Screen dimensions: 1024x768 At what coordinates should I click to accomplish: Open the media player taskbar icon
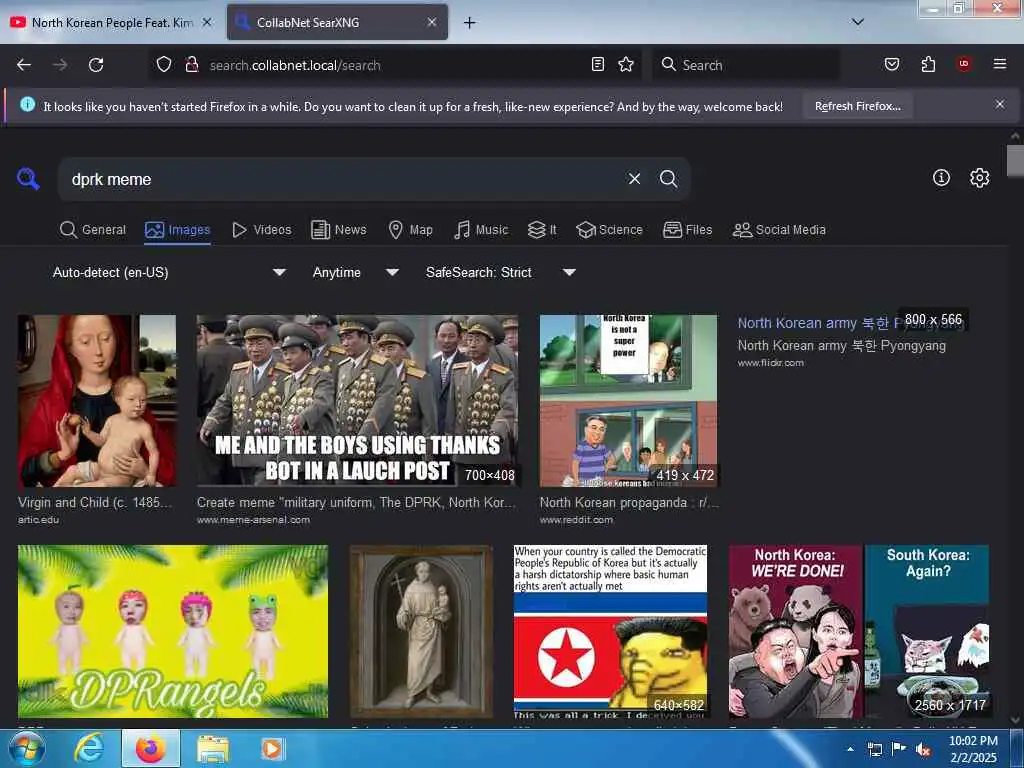click(x=272, y=749)
